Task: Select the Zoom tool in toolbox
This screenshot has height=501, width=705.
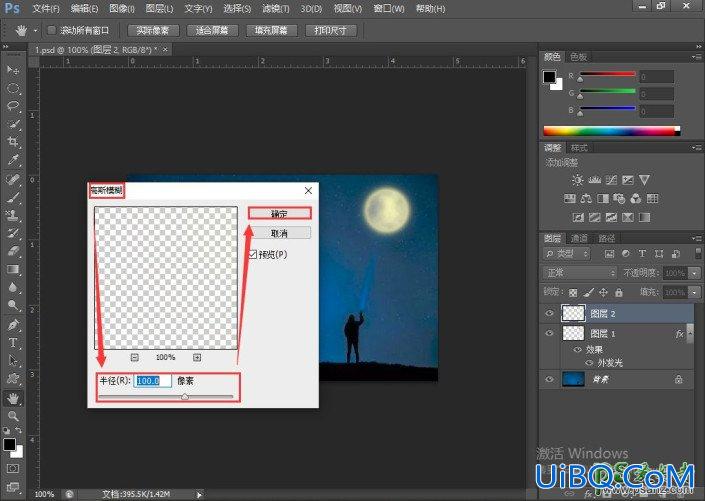Action: click(13, 416)
